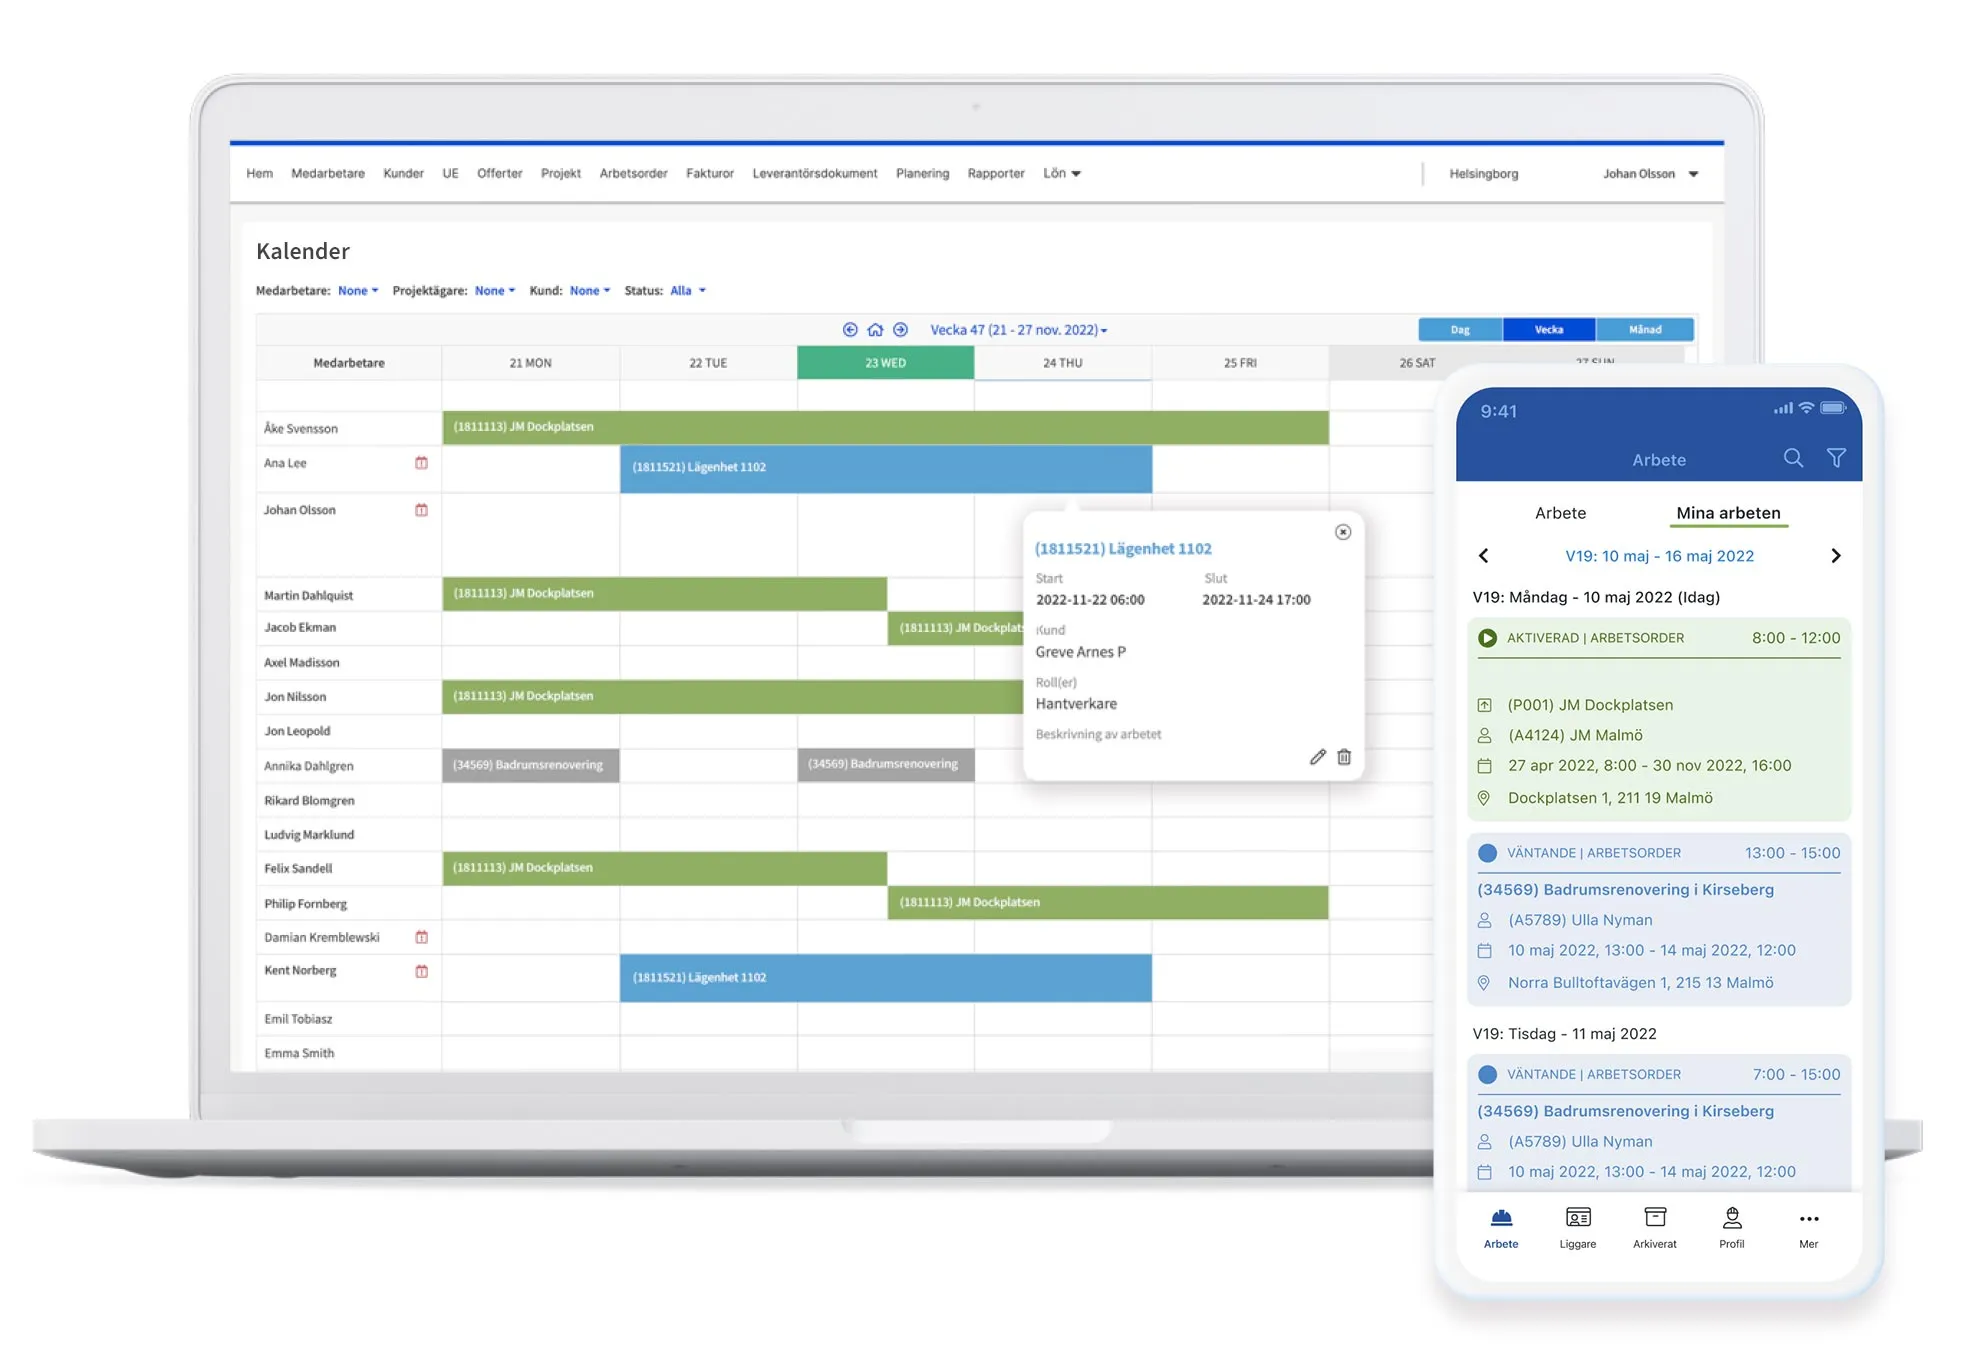The image size is (1961, 1356).
Task: Close the Lägenhet 1102 popup
Action: 1343,532
